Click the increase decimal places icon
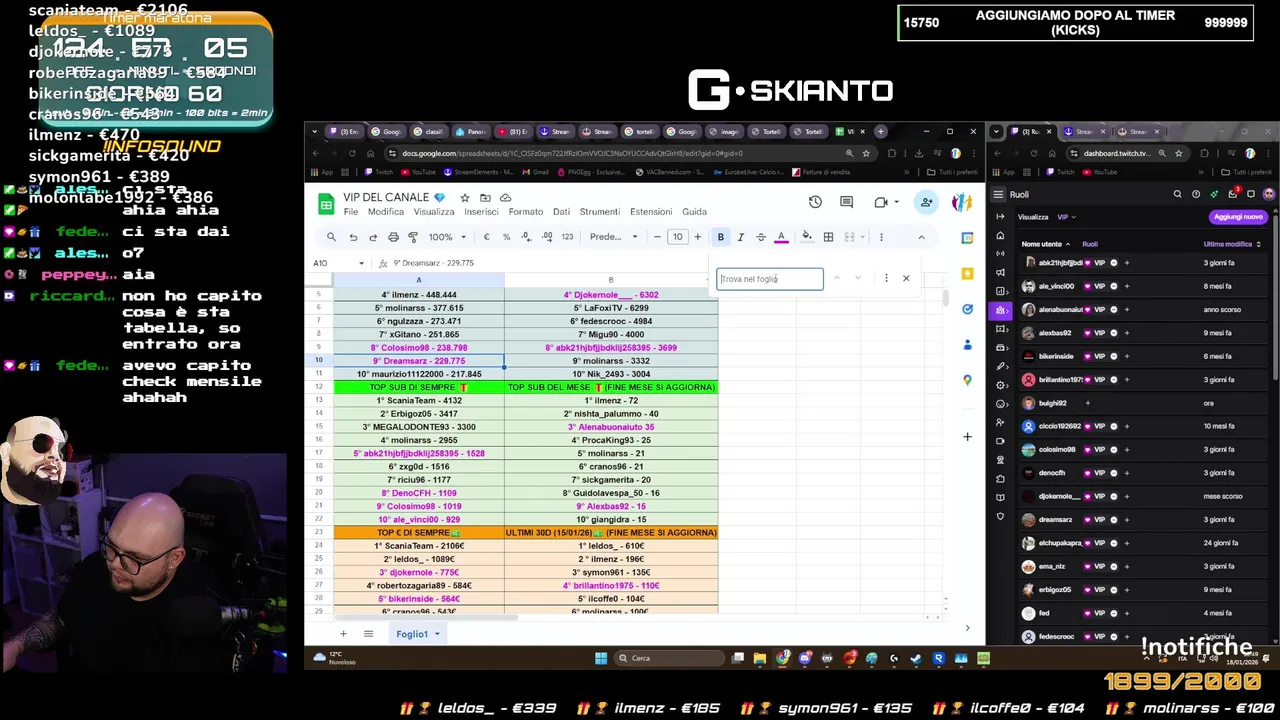1280x720 pixels. pyautogui.click(x=547, y=237)
